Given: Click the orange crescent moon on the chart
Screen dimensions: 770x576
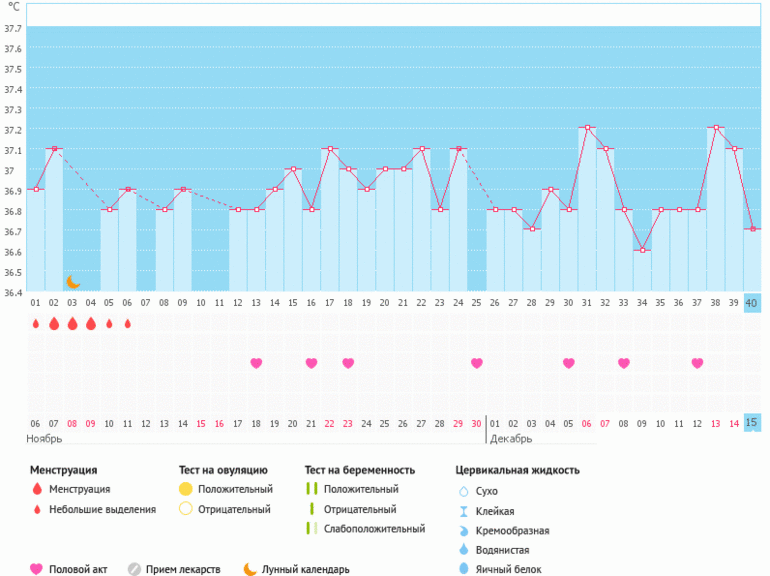Looking at the screenshot, I should coord(72,282).
